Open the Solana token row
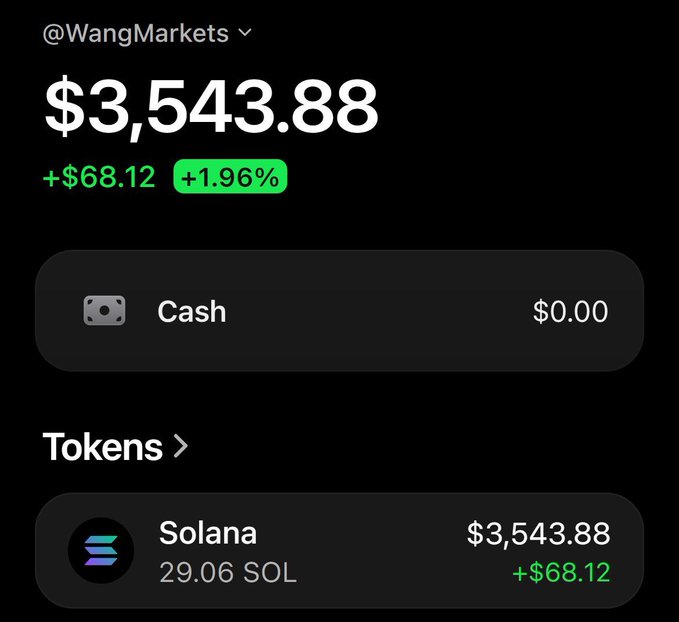Viewport: 679px width, 622px height. pyautogui.click(x=339, y=551)
